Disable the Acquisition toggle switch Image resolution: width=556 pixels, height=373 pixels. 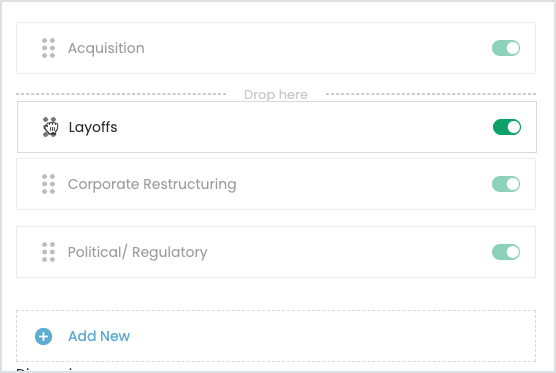pos(506,48)
